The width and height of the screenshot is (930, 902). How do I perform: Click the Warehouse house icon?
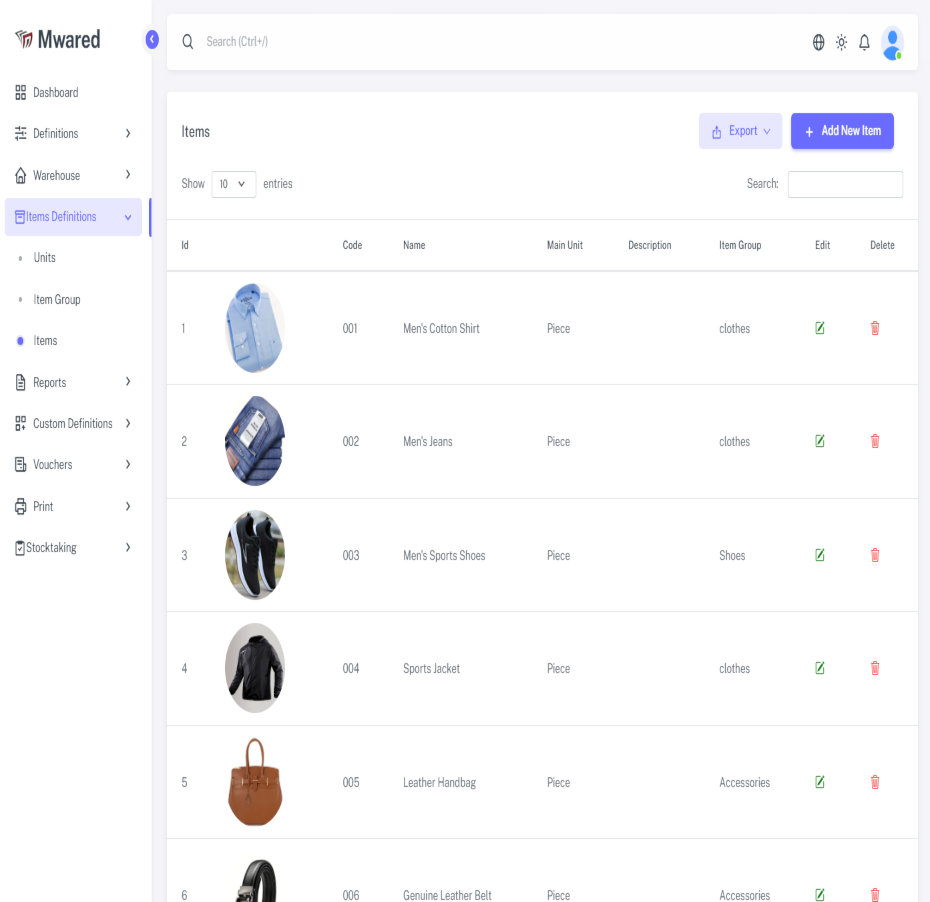21,176
